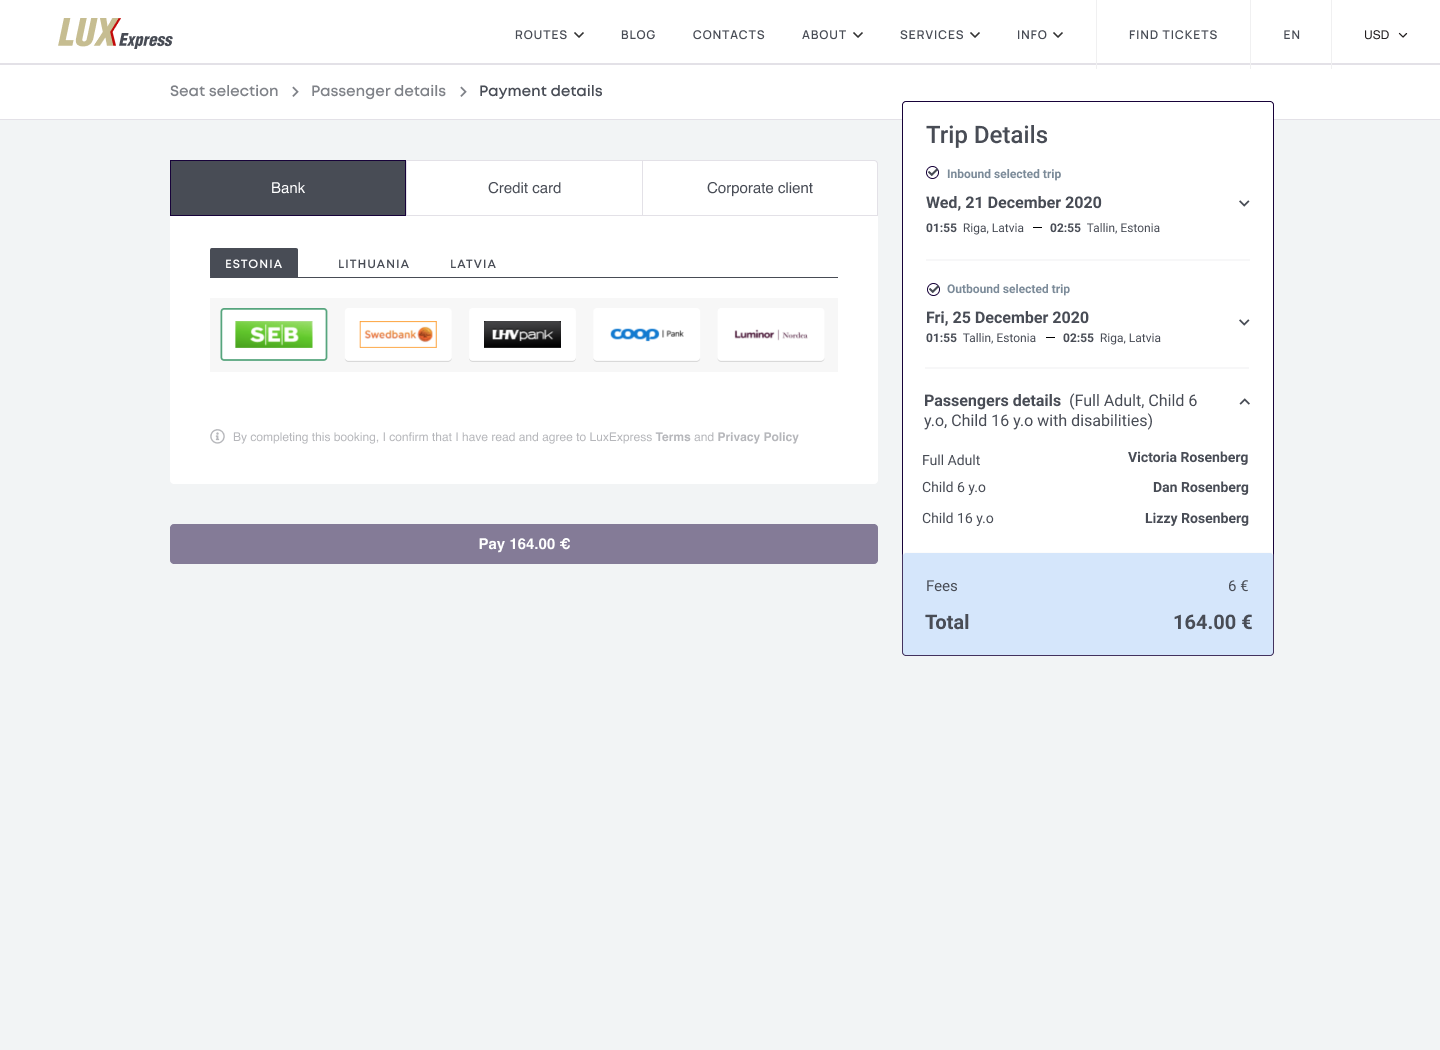Show Lithuania banks tab

374,264
